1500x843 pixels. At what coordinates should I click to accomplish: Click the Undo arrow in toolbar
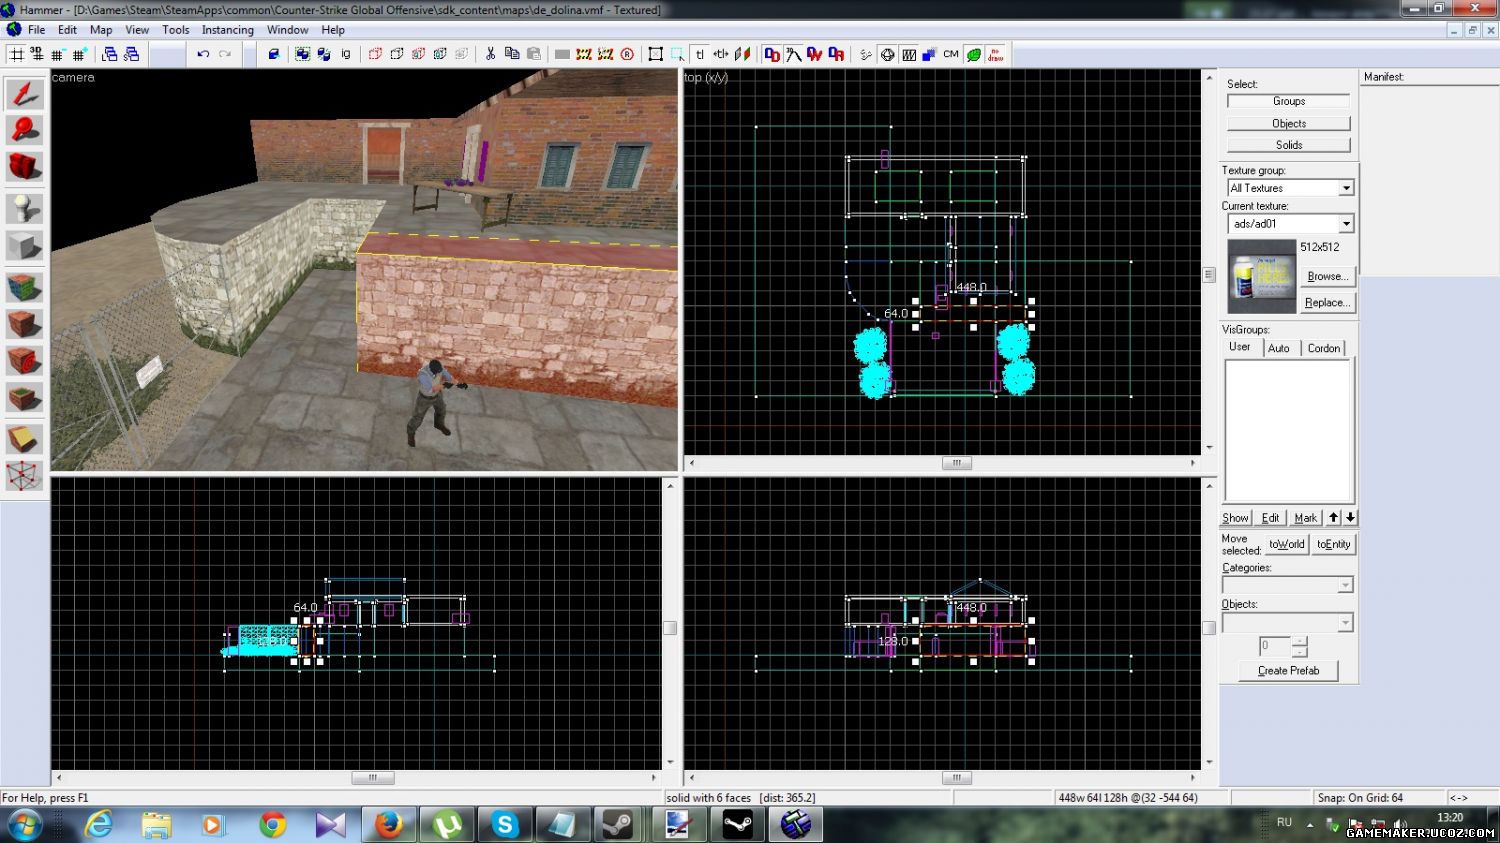203,54
